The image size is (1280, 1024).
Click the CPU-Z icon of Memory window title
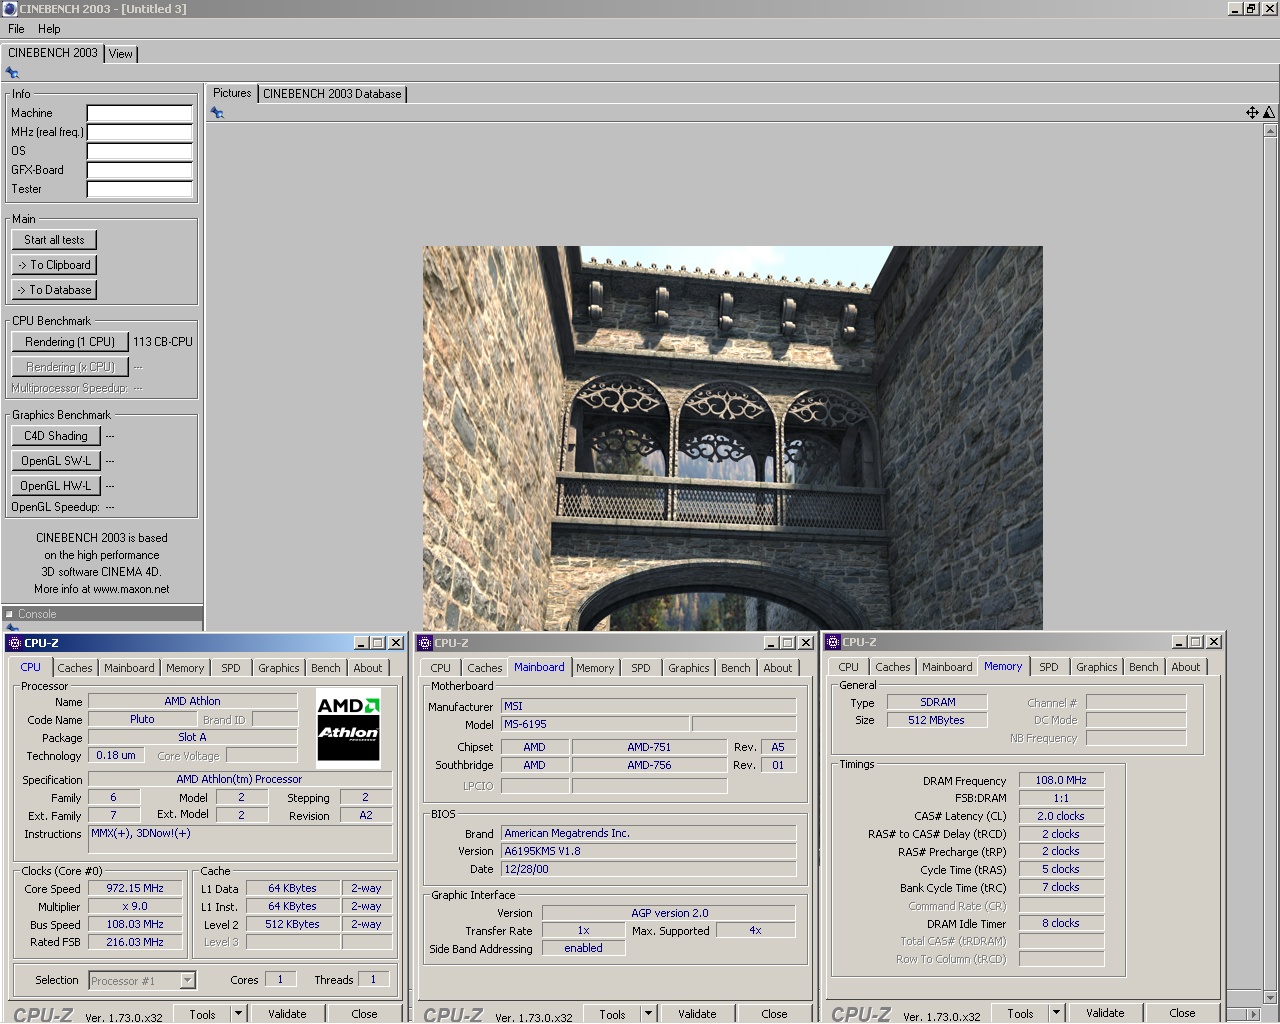pos(833,642)
